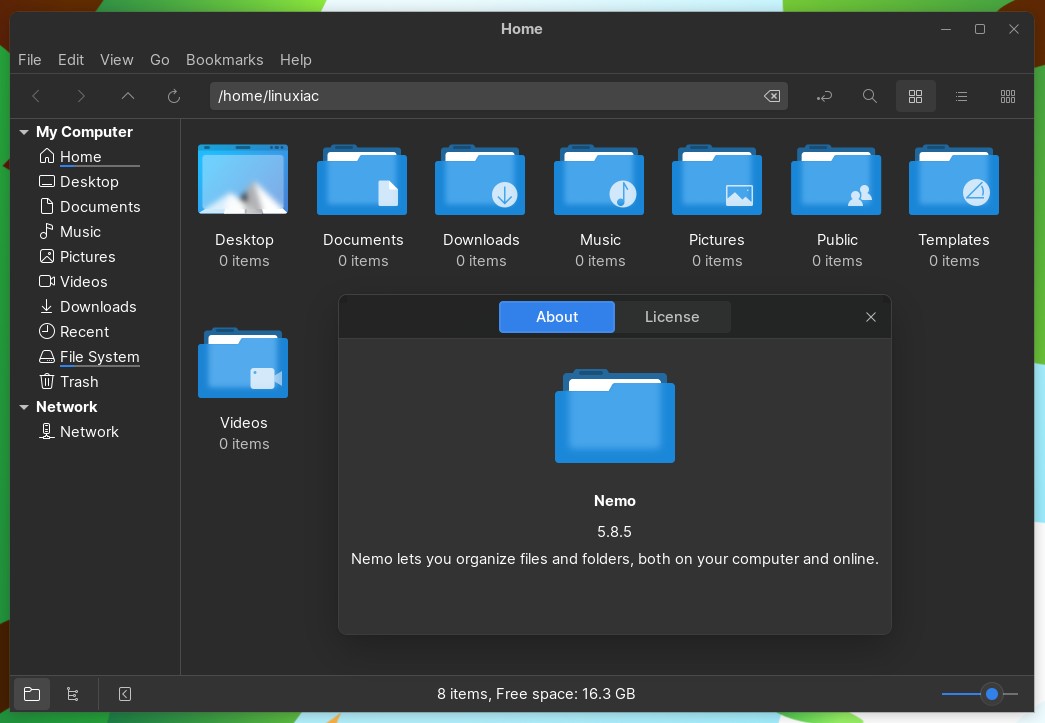Open Trash in the sidebar
1045x723 pixels.
click(79, 382)
